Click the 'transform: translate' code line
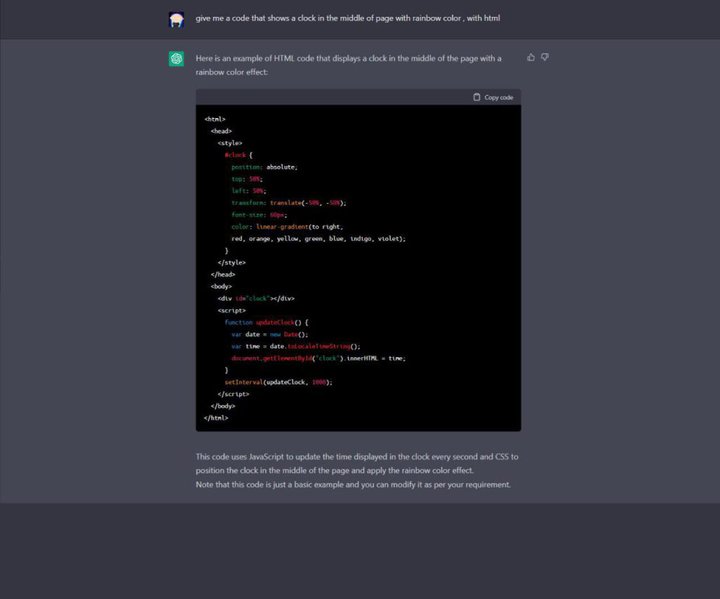Viewport: 720px width, 599px height. pos(289,203)
